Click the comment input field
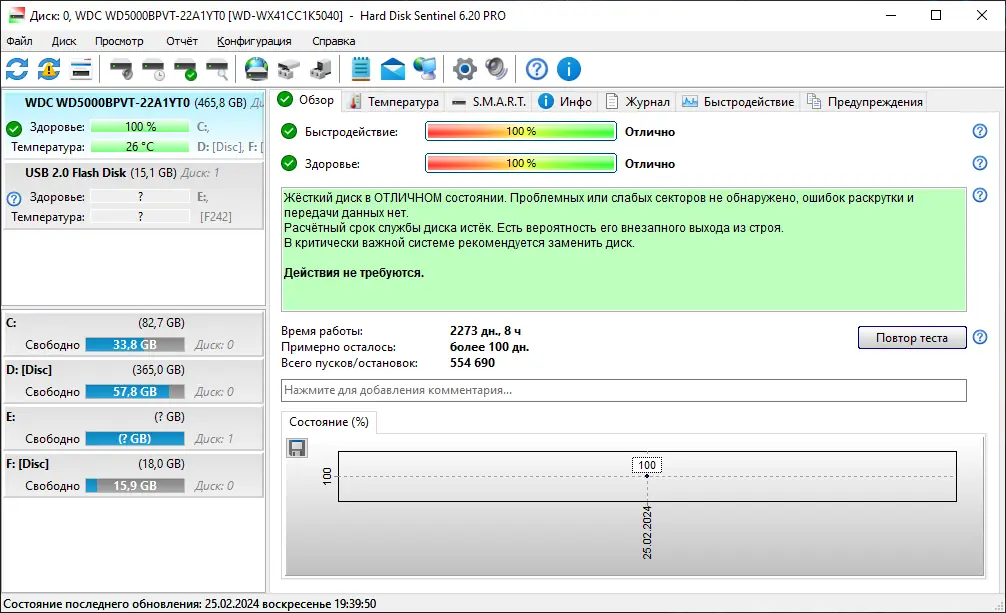This screenshot has width=1006, height=613. coord(624,391)
